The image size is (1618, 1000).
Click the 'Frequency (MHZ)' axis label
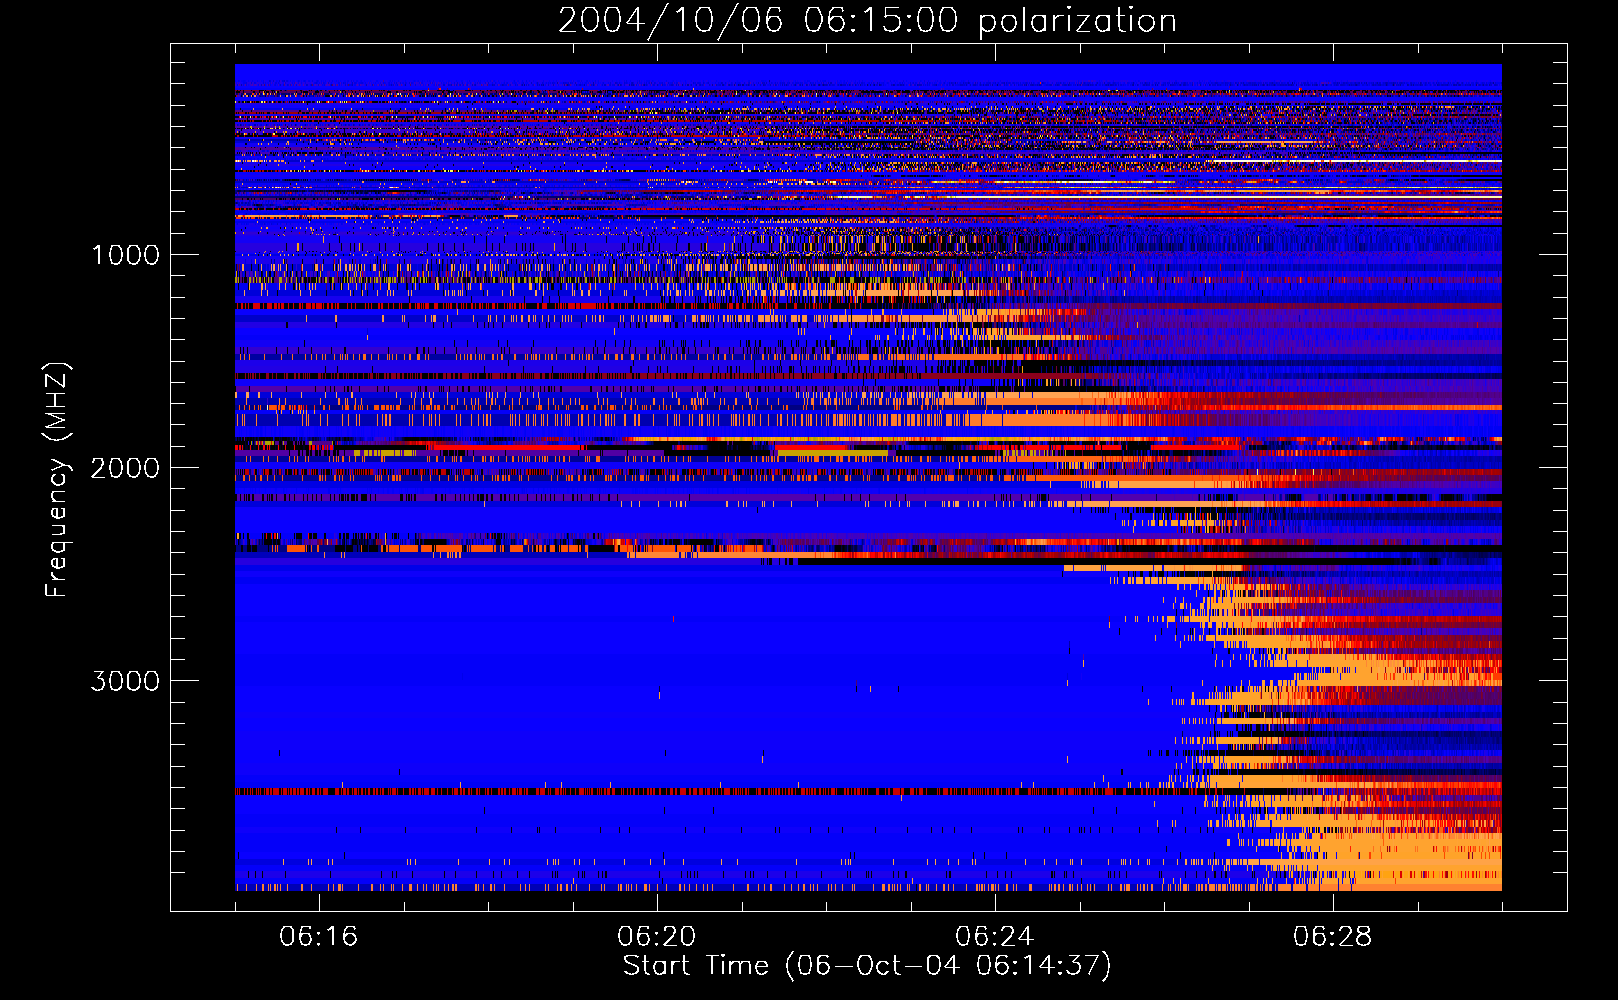point(57,480)
